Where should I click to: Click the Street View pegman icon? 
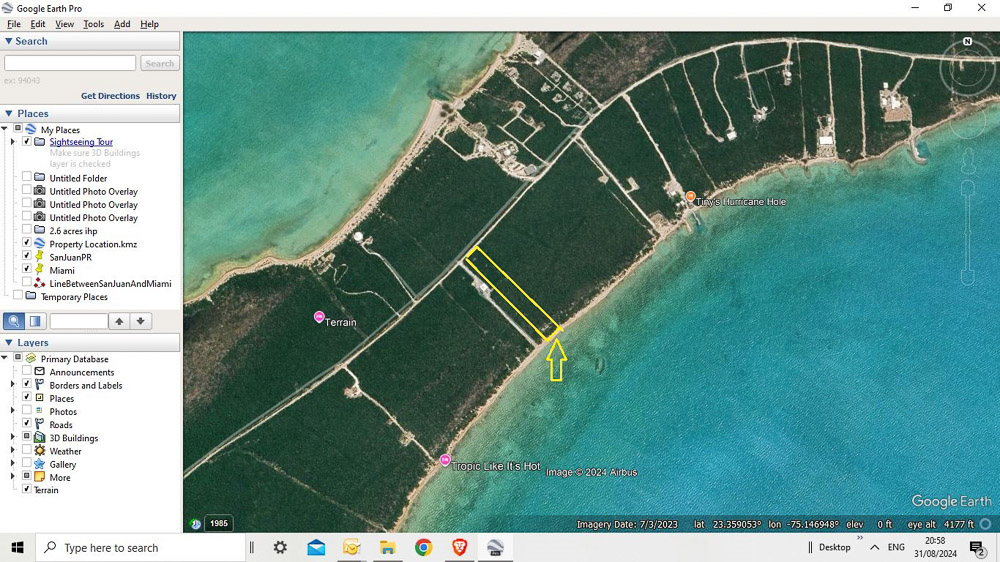(967, 162)
